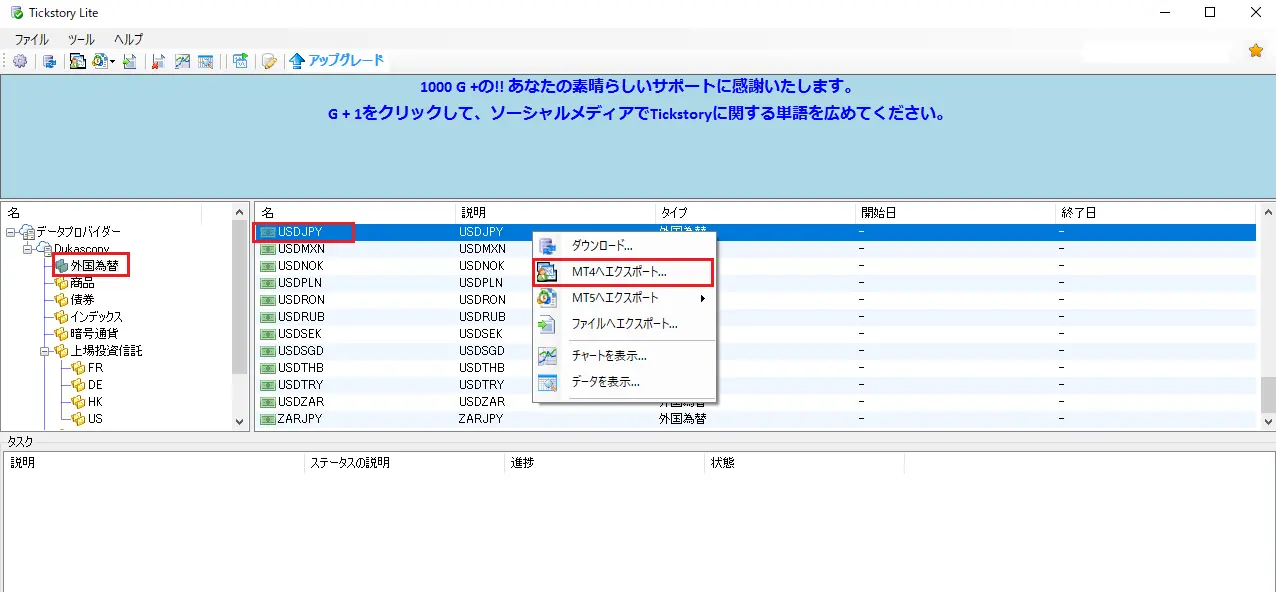The height and width of the screenshot is (592, 1276).
Task: Click the MT5 export toolbar icon
Action: pos(100,61)
